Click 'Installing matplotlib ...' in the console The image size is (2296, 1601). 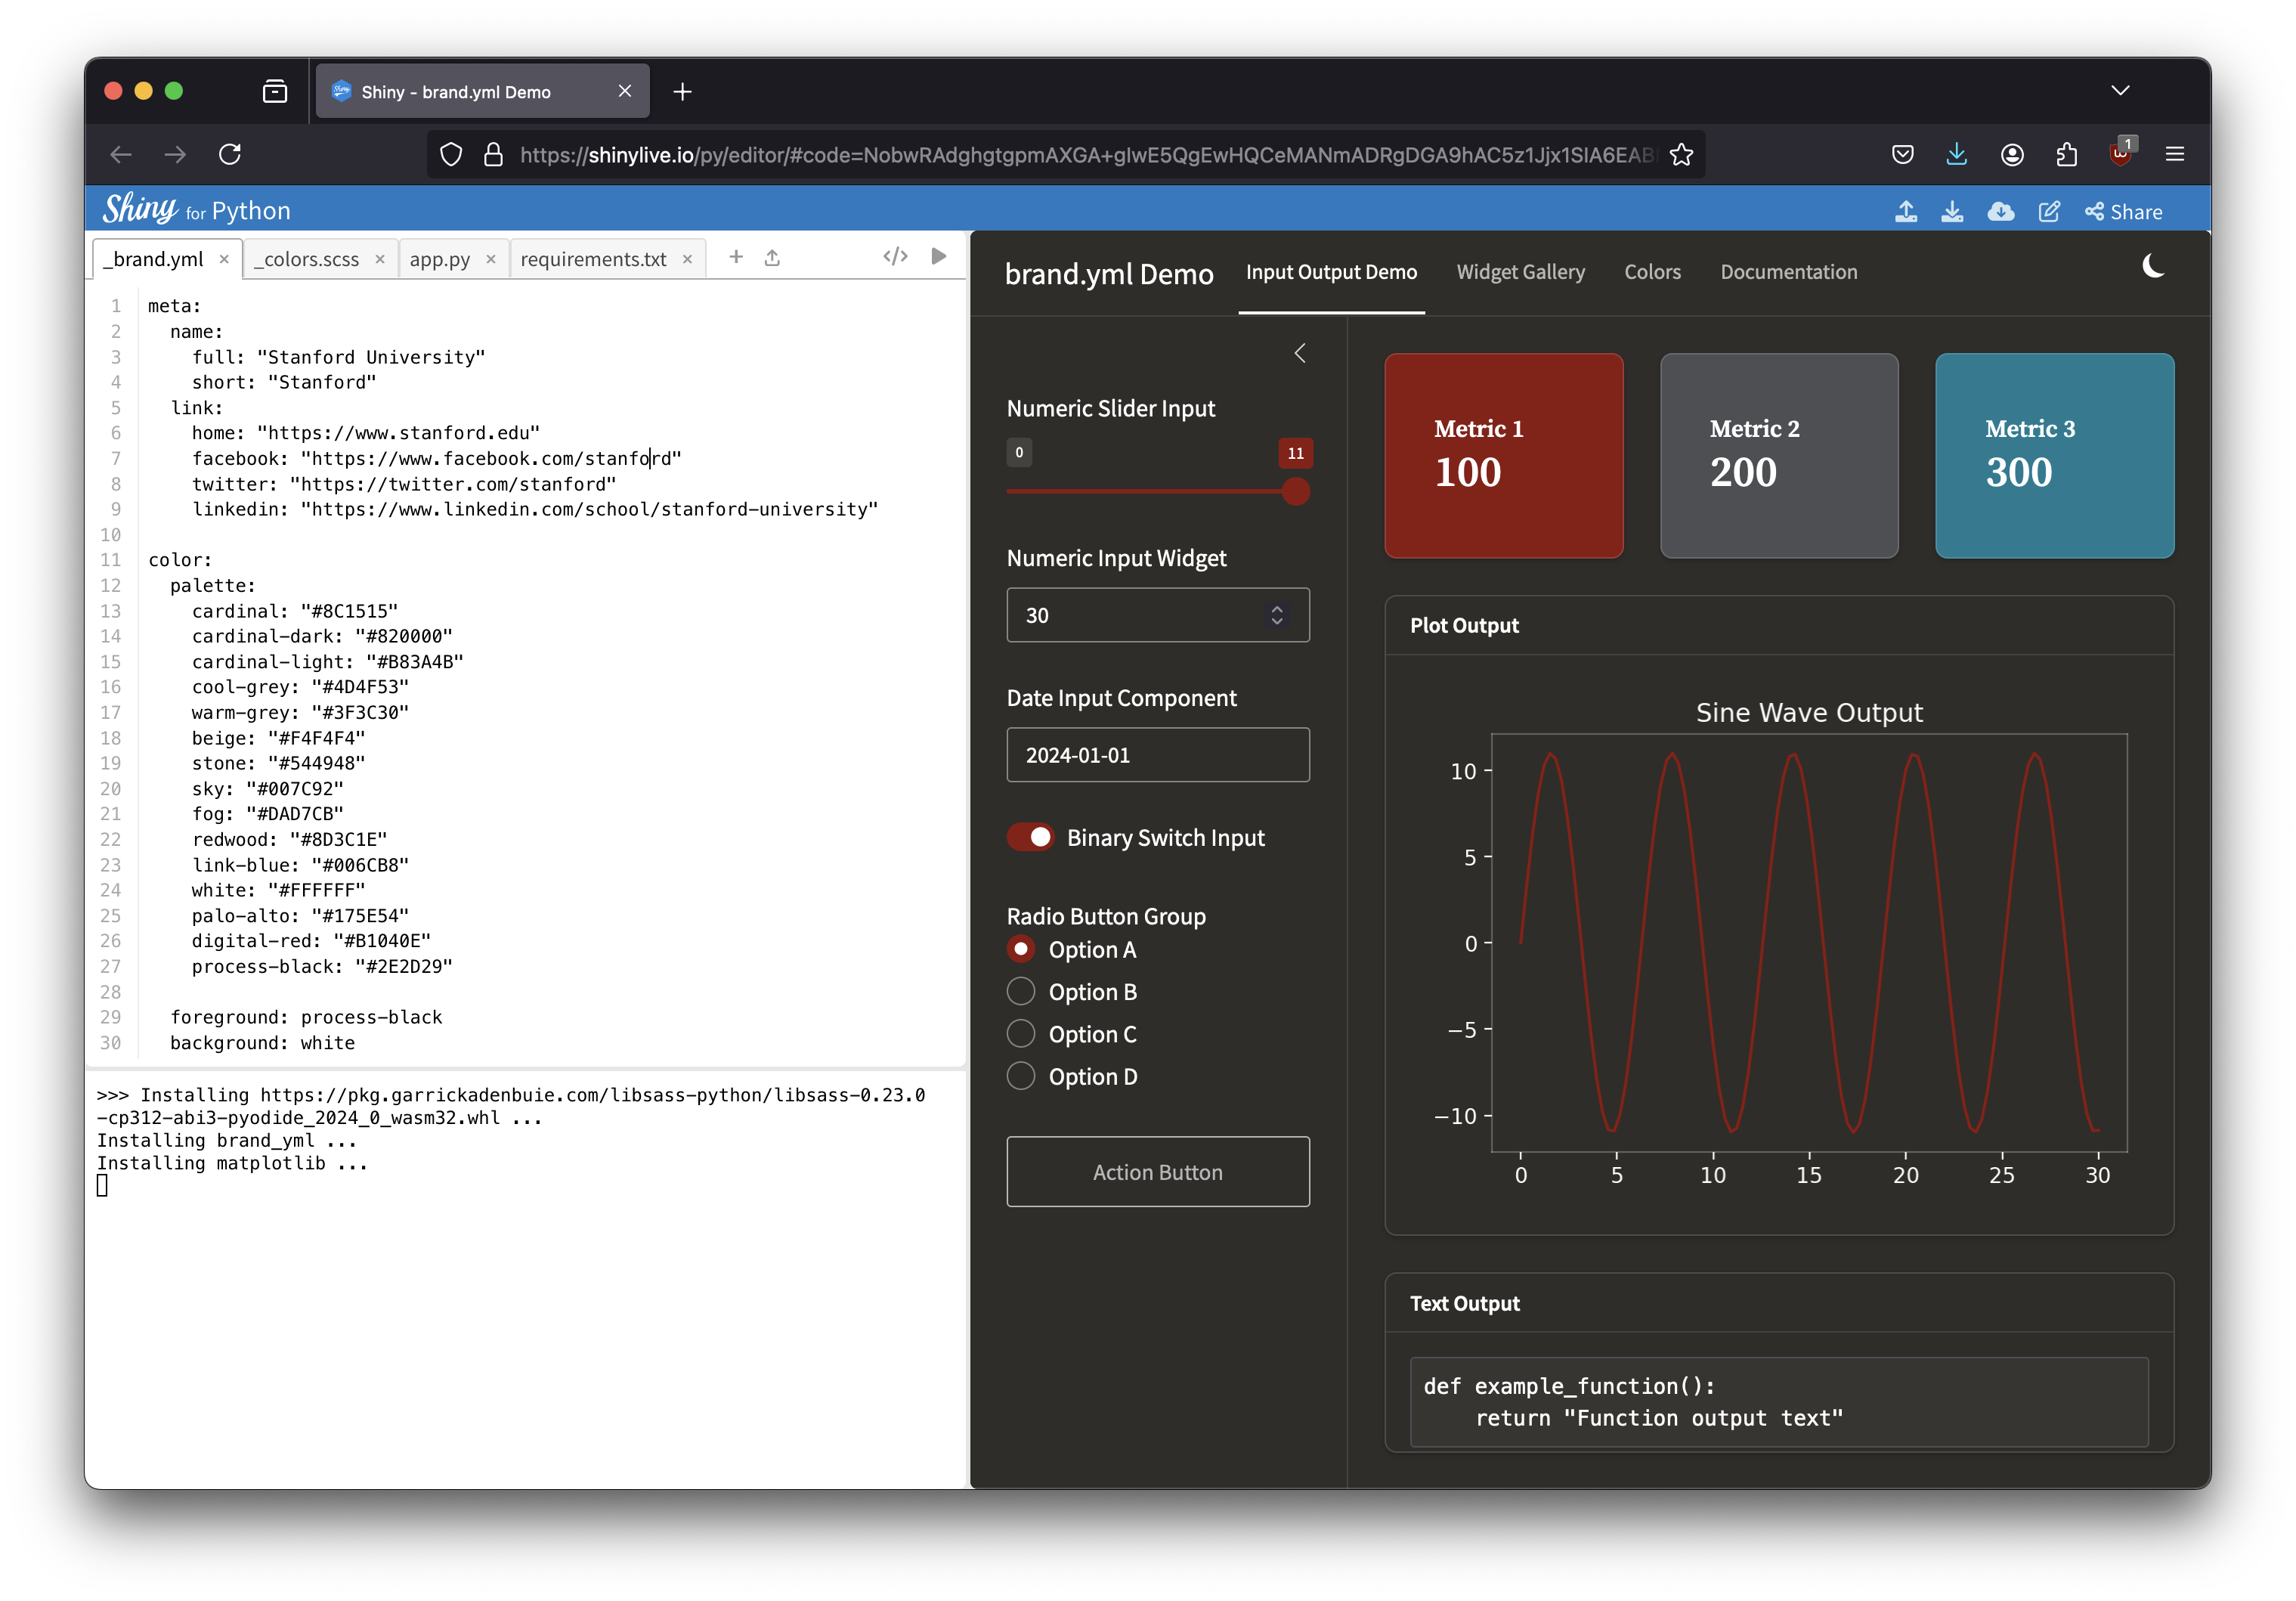pos(232,1163)
